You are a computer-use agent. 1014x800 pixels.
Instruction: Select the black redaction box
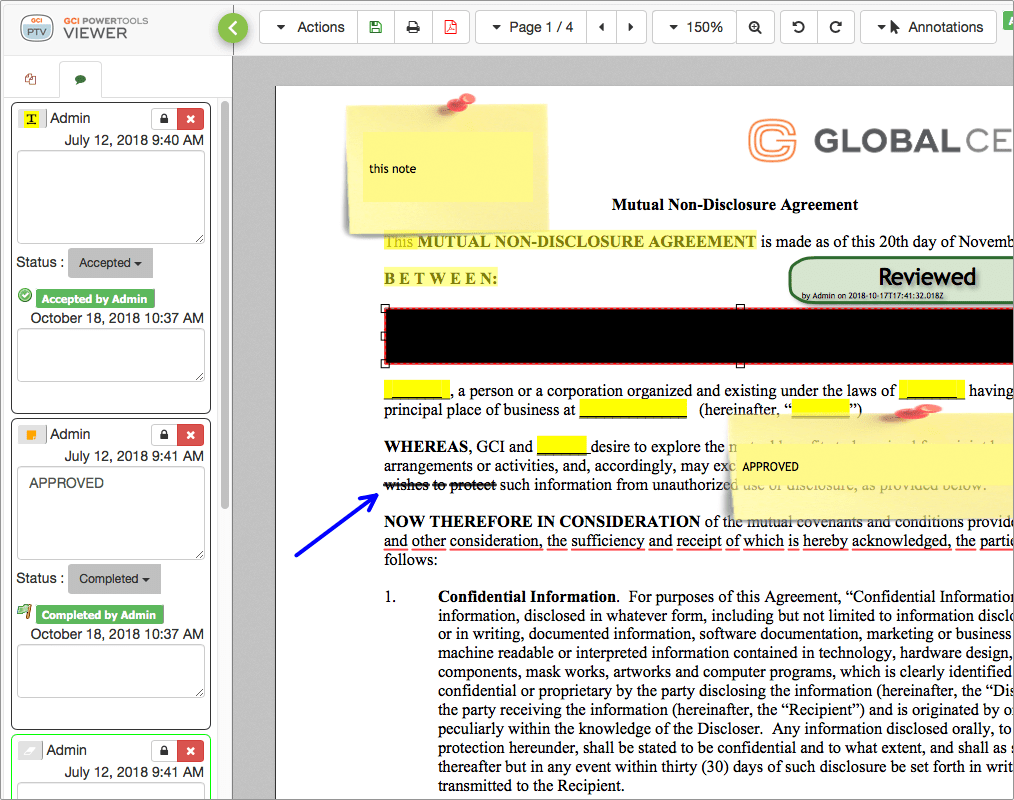[699, 336]
